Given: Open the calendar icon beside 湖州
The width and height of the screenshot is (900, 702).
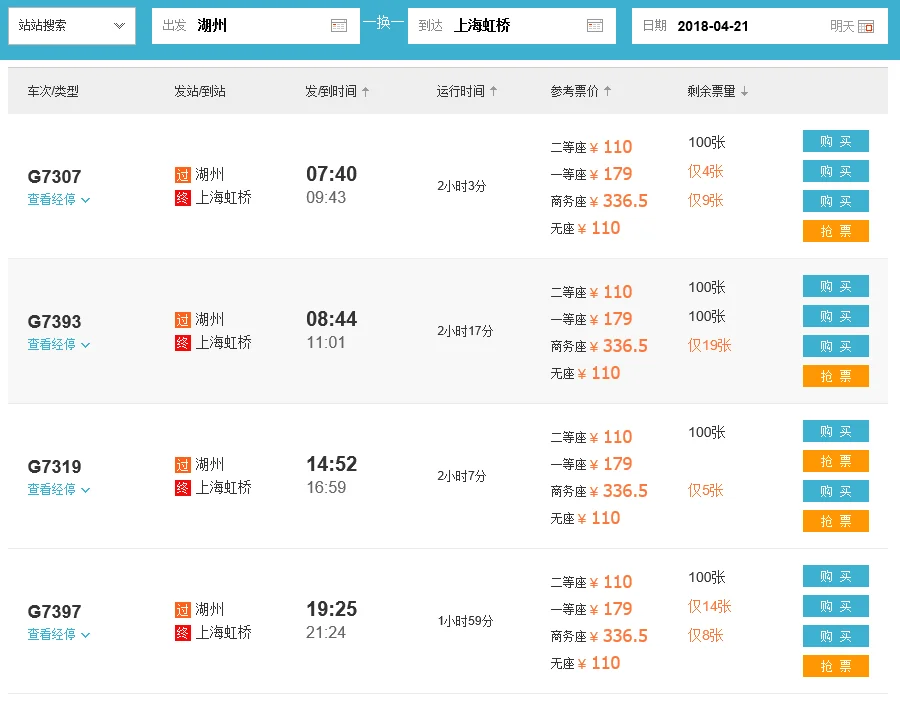Looking at the screenshot, I should (341, 26).
